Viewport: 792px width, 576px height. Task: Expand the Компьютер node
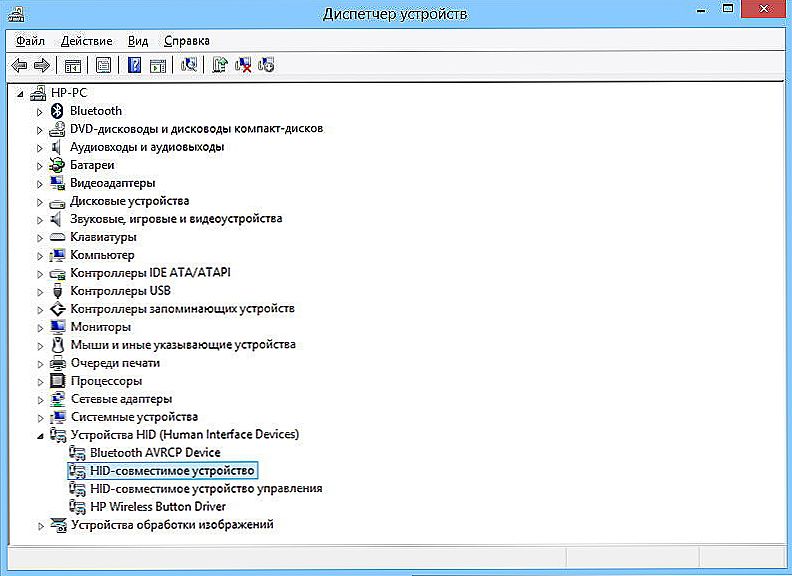[39, 256]
